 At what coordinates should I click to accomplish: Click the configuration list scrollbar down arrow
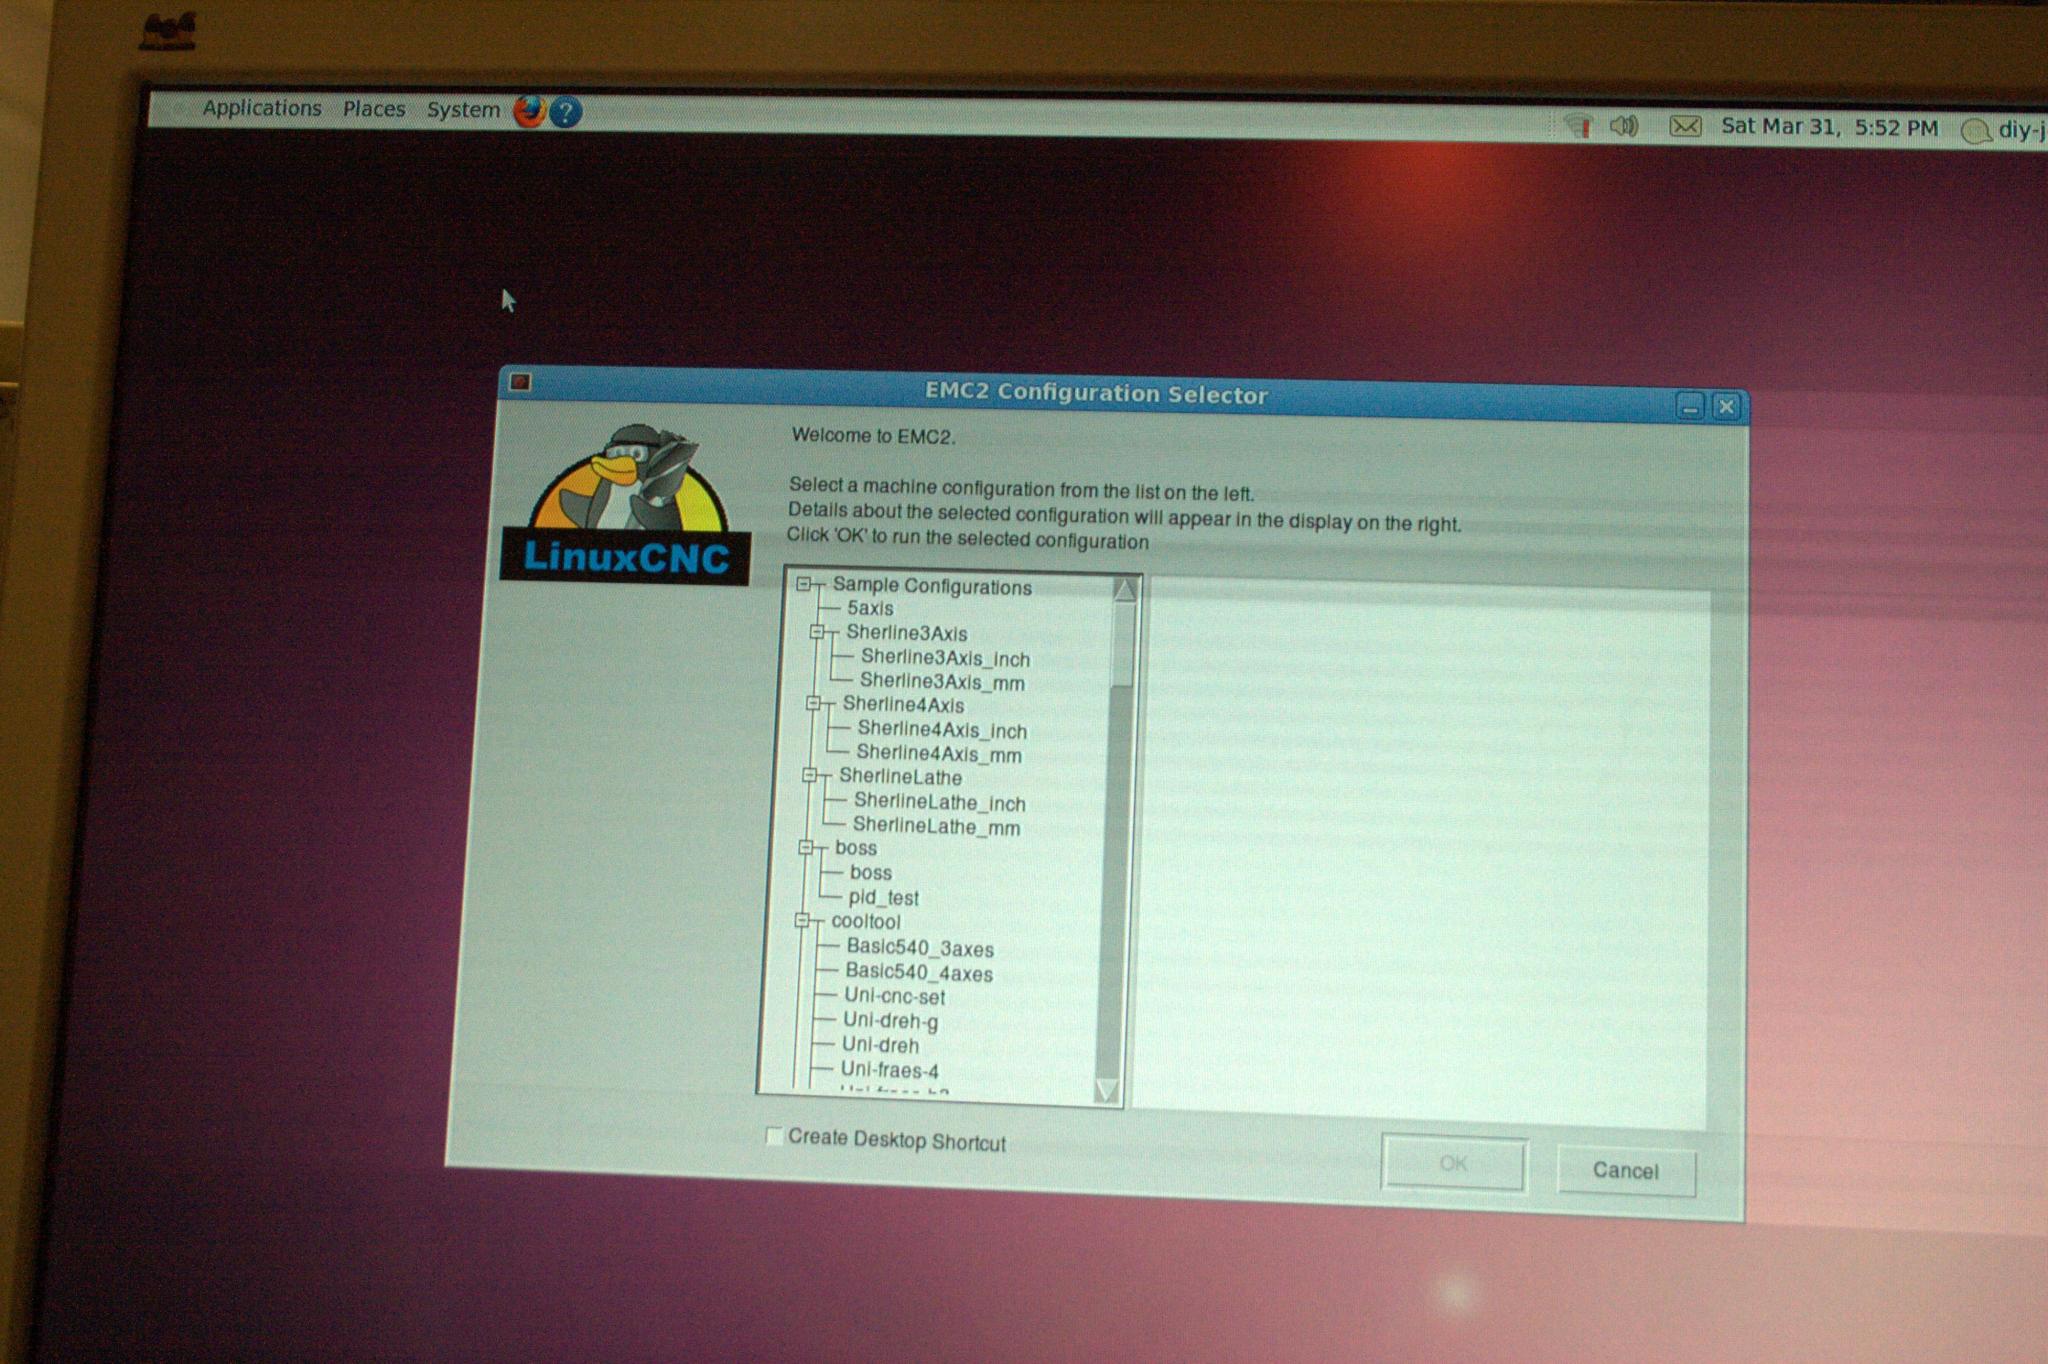click(1107, 1089)
